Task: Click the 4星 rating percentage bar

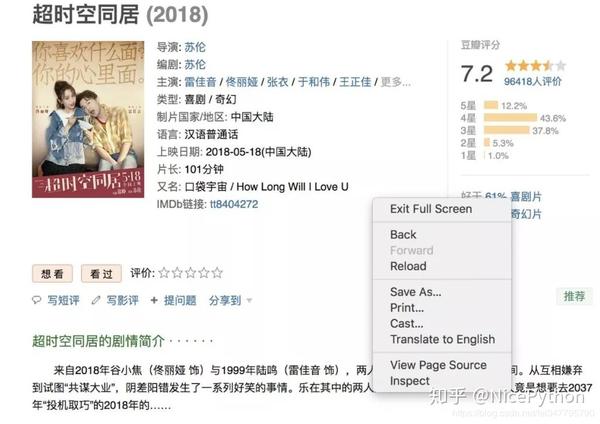Action: click(x=510, y=117)
